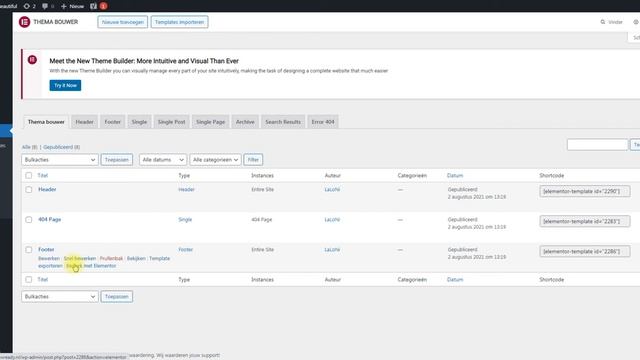Tick the checkbox for the Footer template

point(29,250)
